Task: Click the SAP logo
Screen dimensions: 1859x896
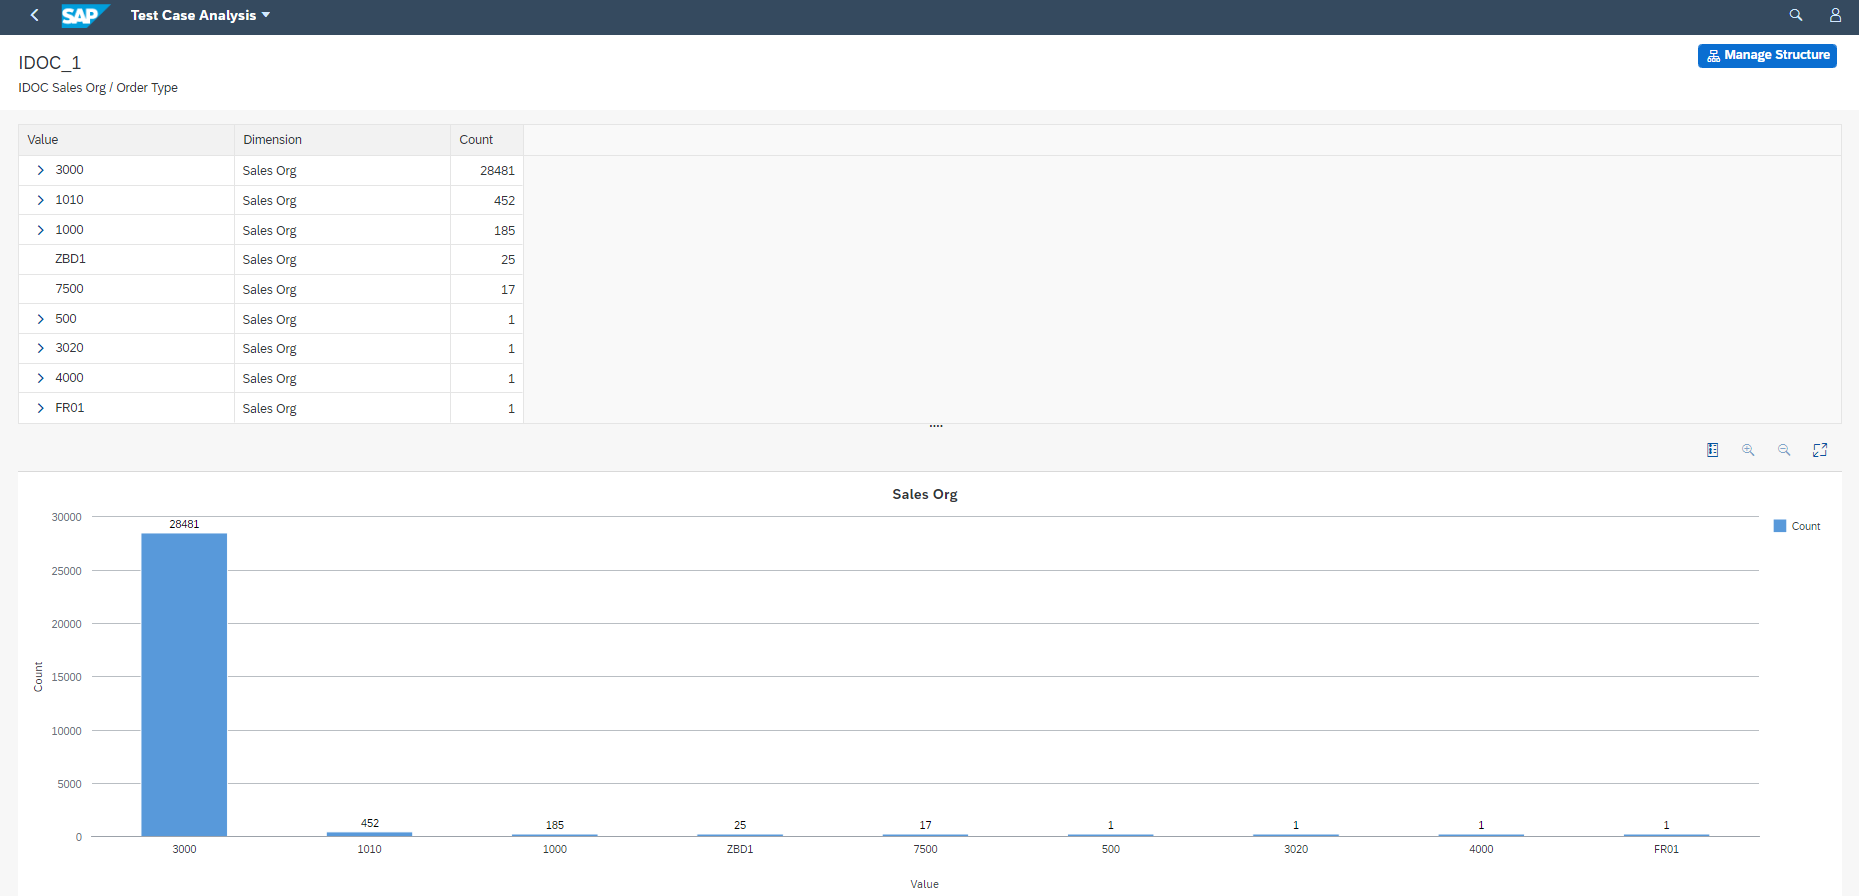Action: click(x=84, y=15)
